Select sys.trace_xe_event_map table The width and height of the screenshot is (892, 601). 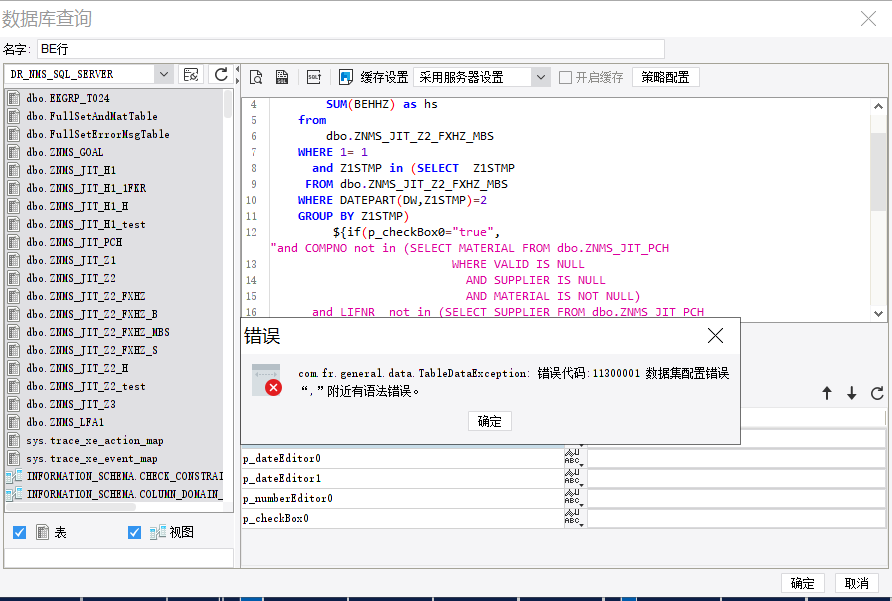click(92, 458)
